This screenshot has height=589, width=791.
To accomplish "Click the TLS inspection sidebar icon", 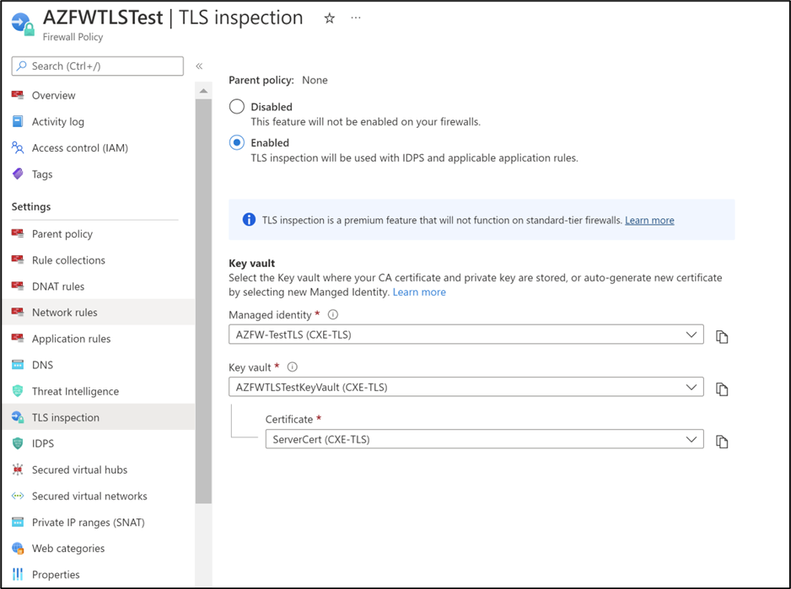I will coord(18,417).
